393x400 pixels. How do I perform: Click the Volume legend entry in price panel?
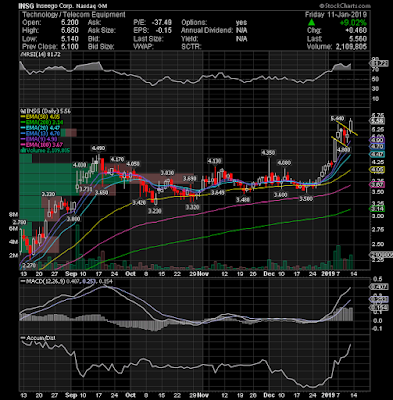click(x=45, y=150)
